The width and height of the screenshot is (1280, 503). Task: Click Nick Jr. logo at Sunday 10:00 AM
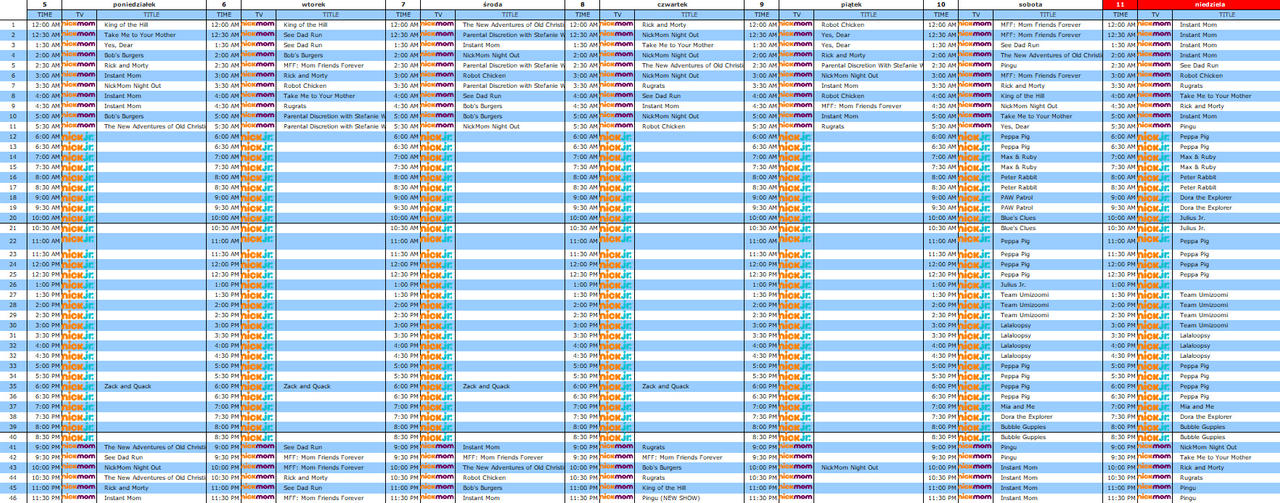click(1155, 217)
